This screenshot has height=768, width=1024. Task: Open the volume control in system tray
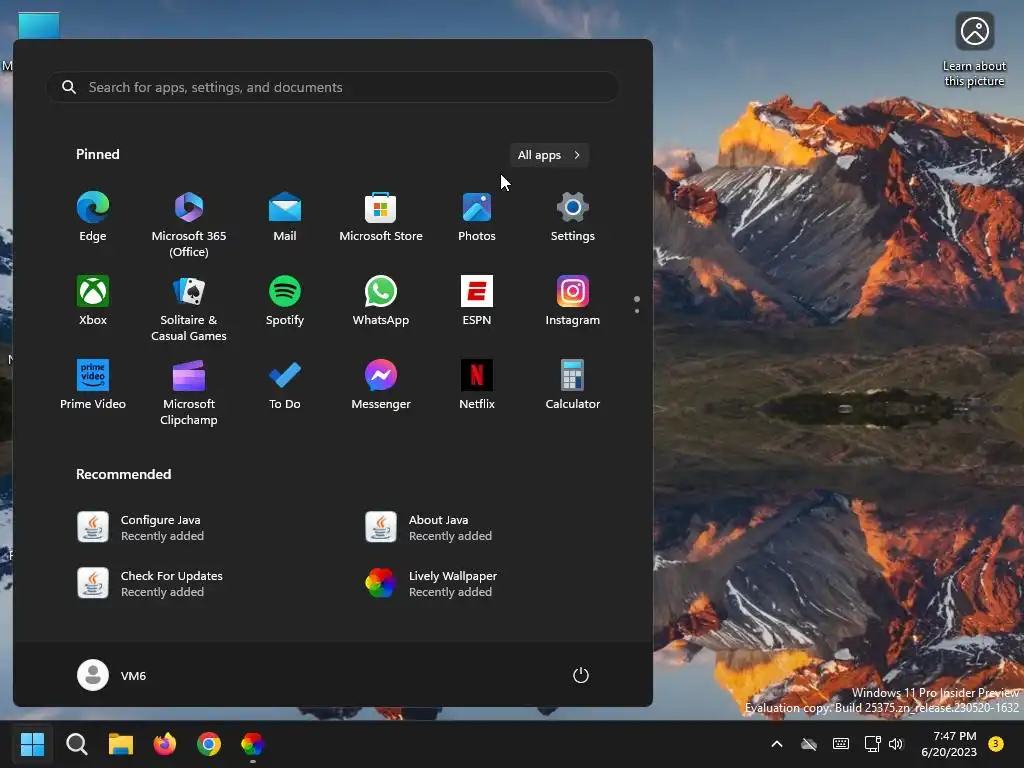click(x=896, y=744)
